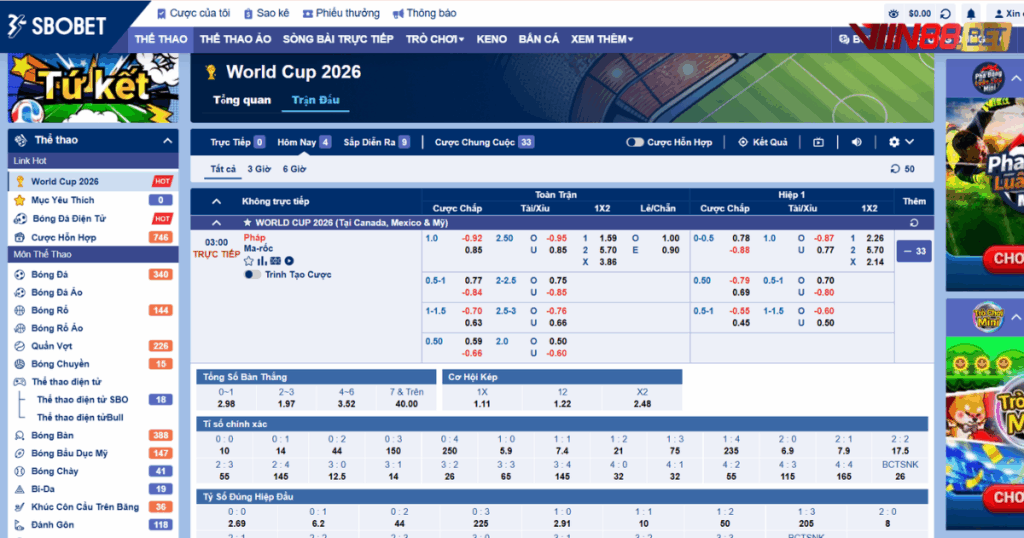Expand Thể thao điện tử category
Viewport: 1024px width, 538px height.
tap(93, 382)
